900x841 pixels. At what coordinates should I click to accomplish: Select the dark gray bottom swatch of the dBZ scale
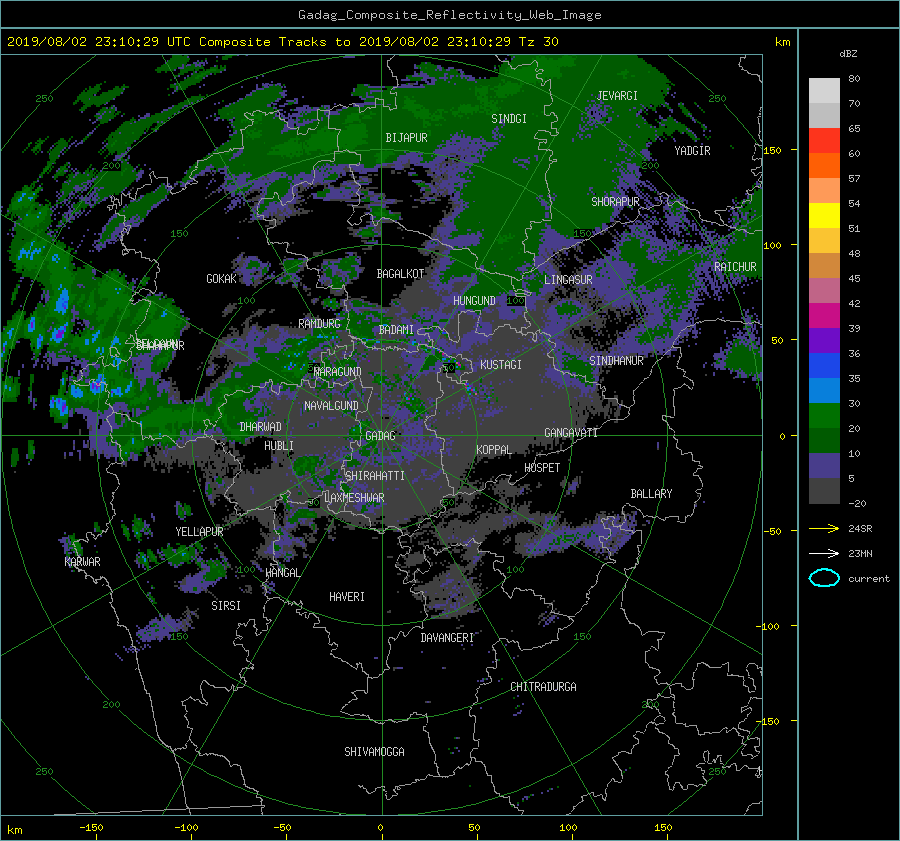point(824,491)
